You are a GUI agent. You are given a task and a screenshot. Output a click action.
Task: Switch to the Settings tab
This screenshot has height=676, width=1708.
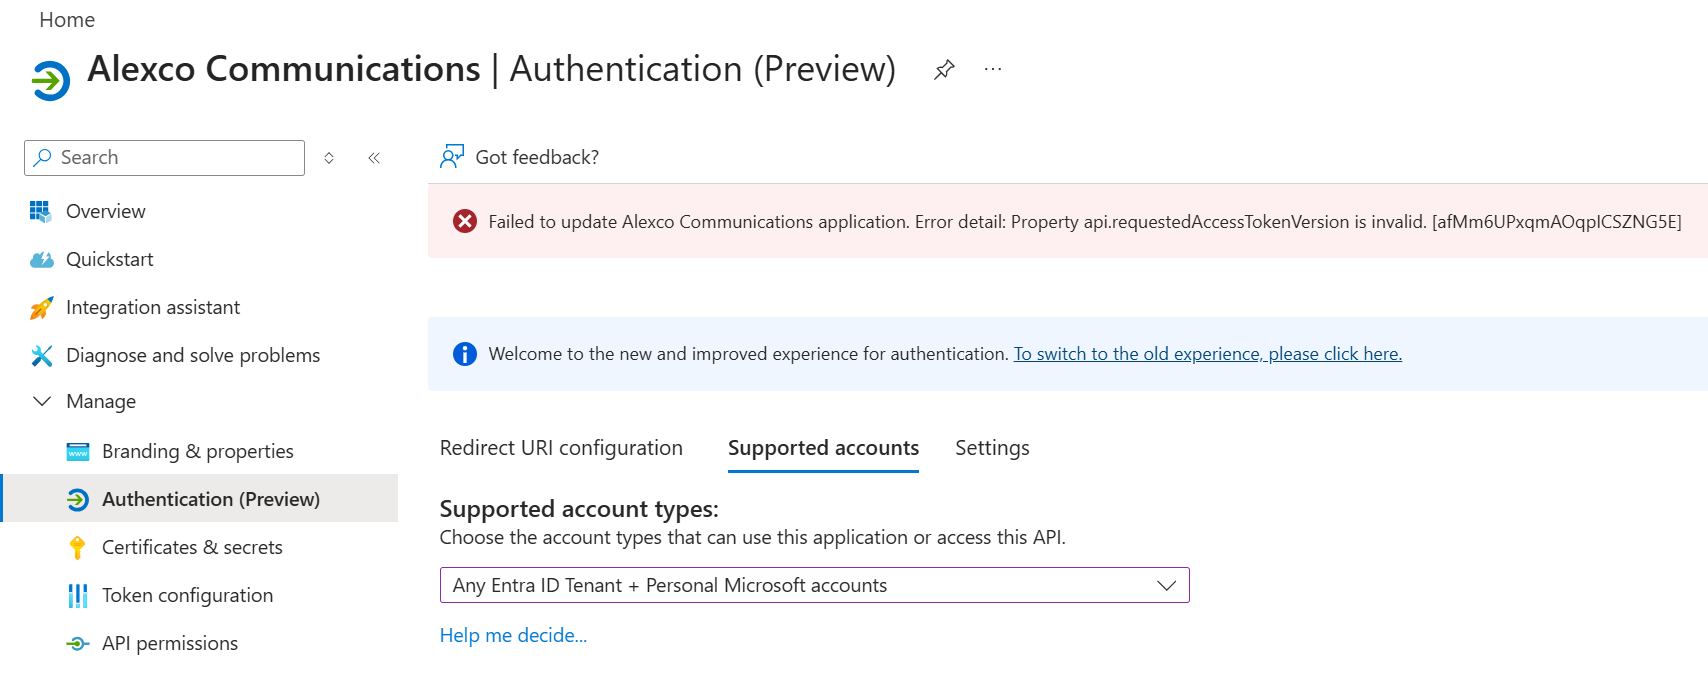point(992,448)
